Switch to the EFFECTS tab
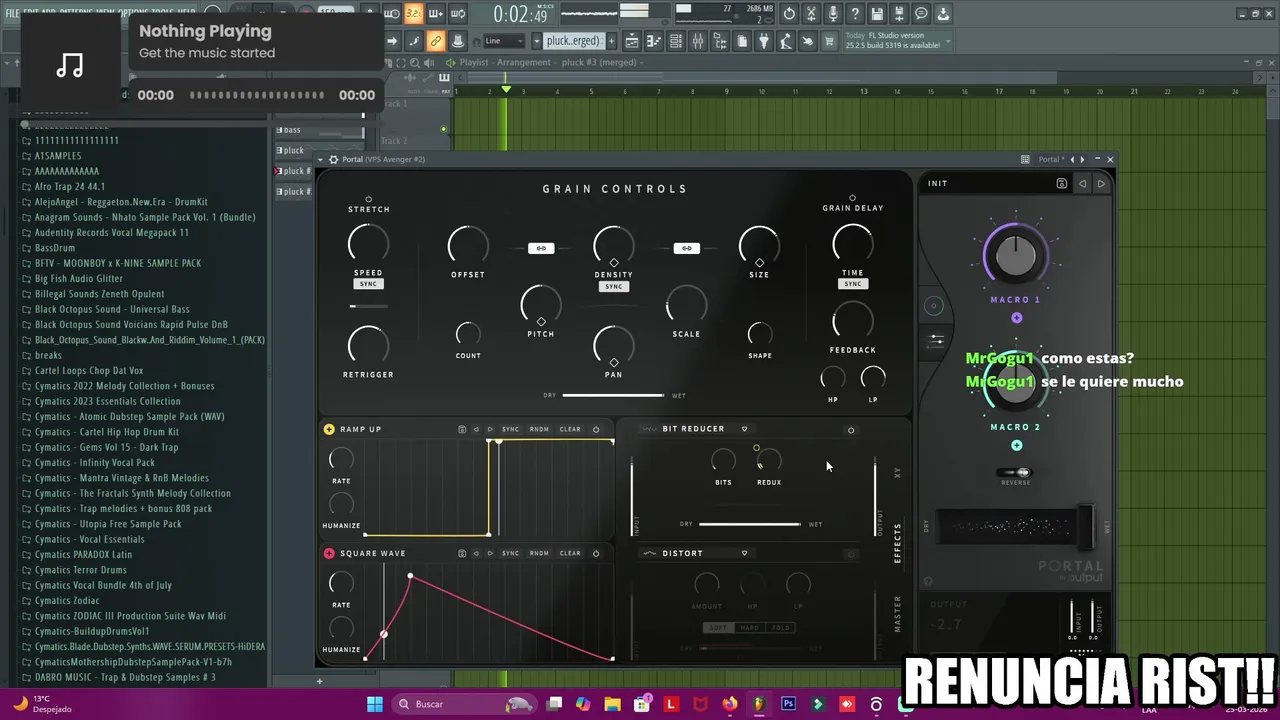The height and width of the screenshot is (720, 1280). (897, 543)
